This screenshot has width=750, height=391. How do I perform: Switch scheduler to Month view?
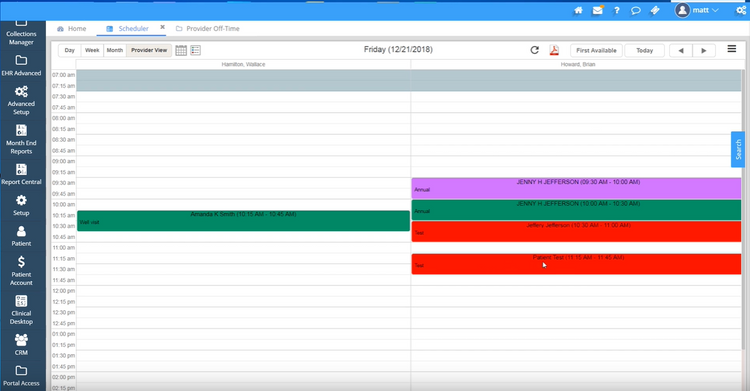(x=115, y=50)
